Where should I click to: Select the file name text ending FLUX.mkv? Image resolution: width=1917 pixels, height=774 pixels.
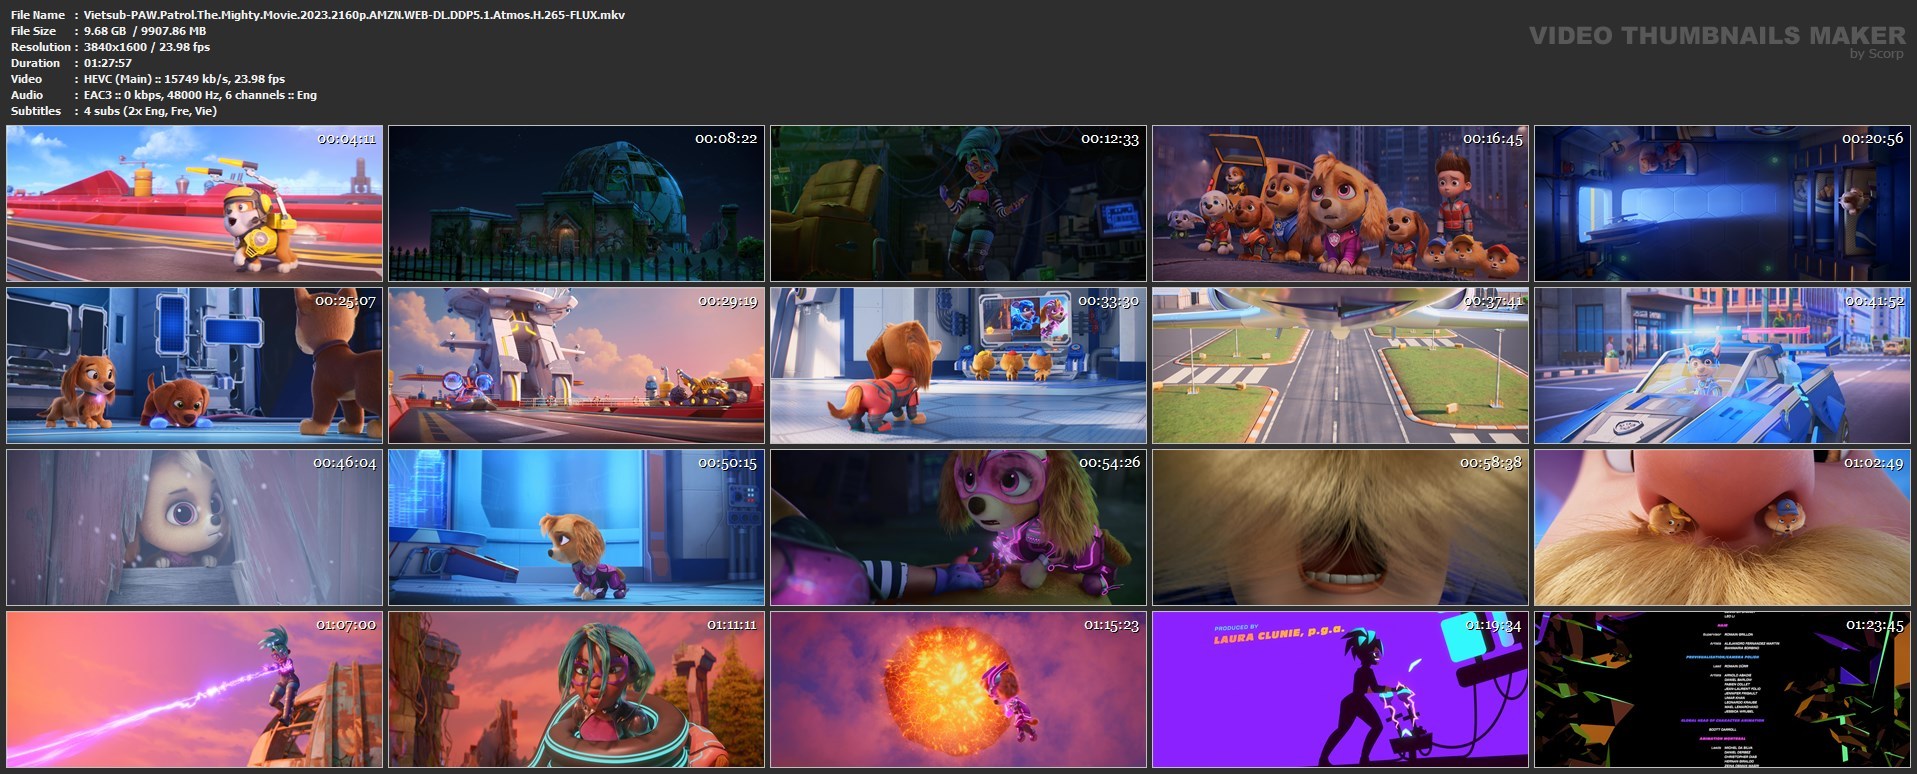coord(355,15)
